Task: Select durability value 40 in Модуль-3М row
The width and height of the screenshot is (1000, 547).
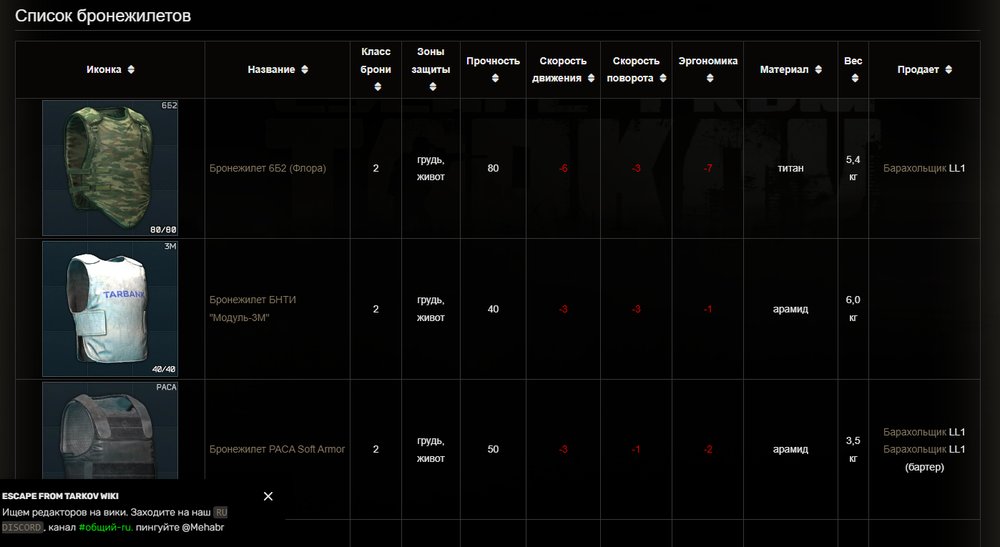Action: pyautogui.click(x=493, y=309)
